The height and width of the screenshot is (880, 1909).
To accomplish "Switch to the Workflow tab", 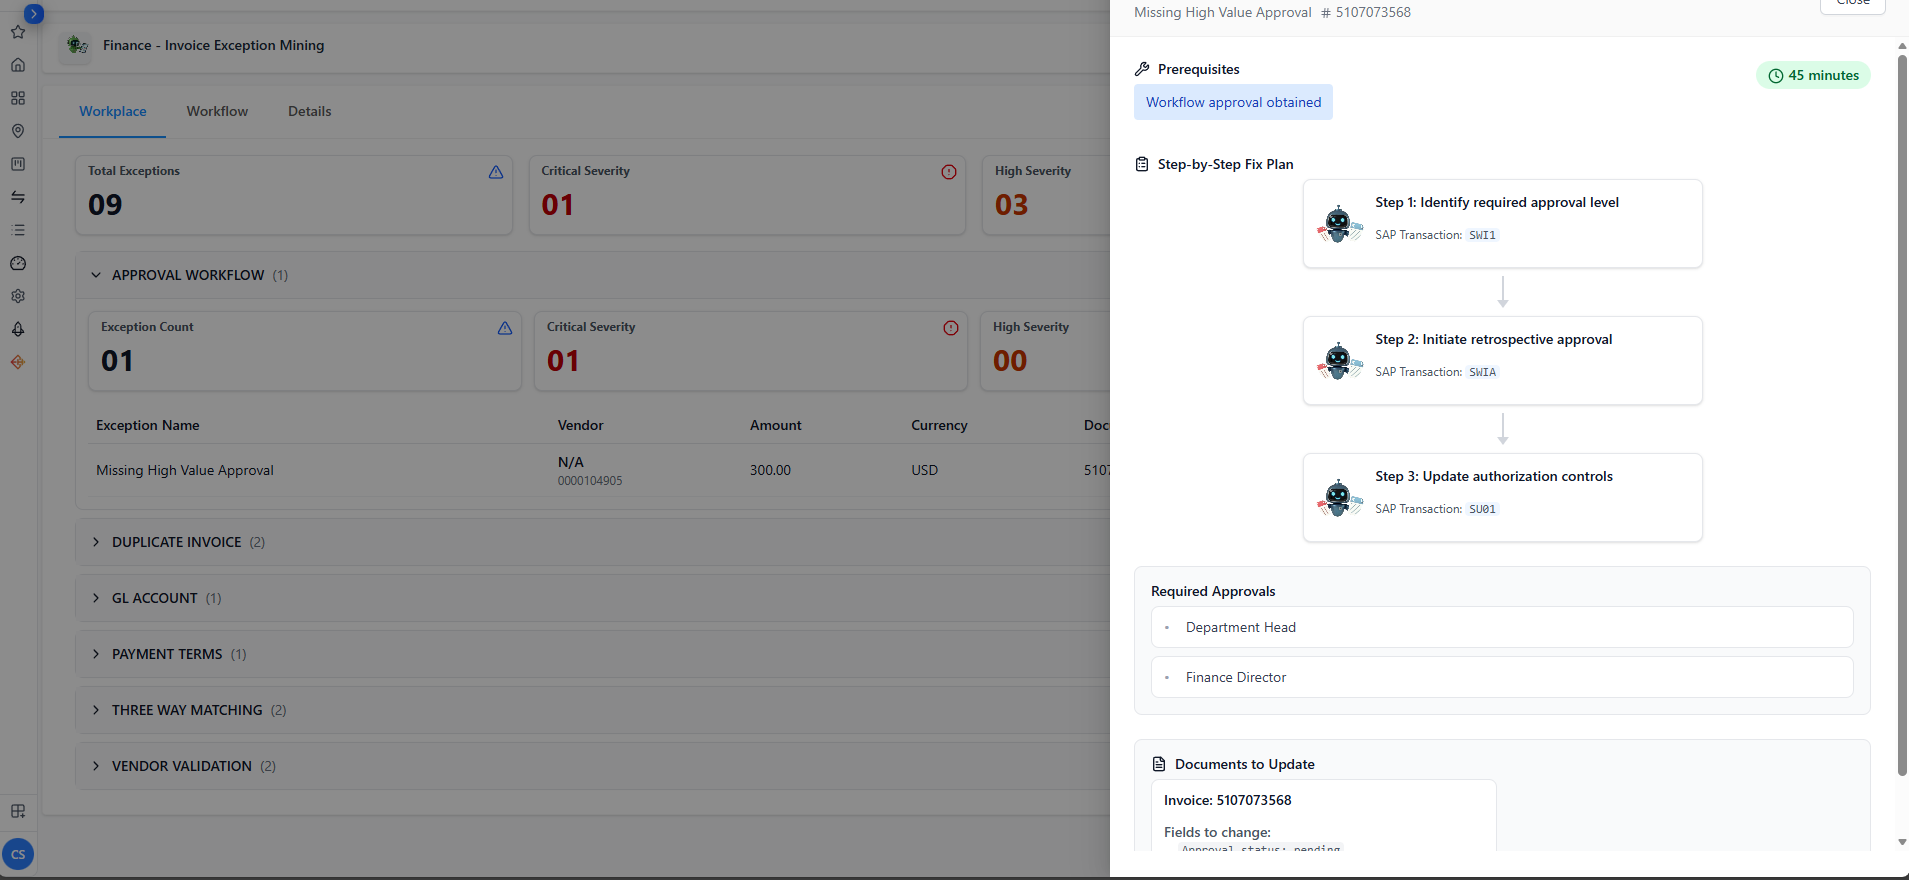I will (x=217, y=111).
